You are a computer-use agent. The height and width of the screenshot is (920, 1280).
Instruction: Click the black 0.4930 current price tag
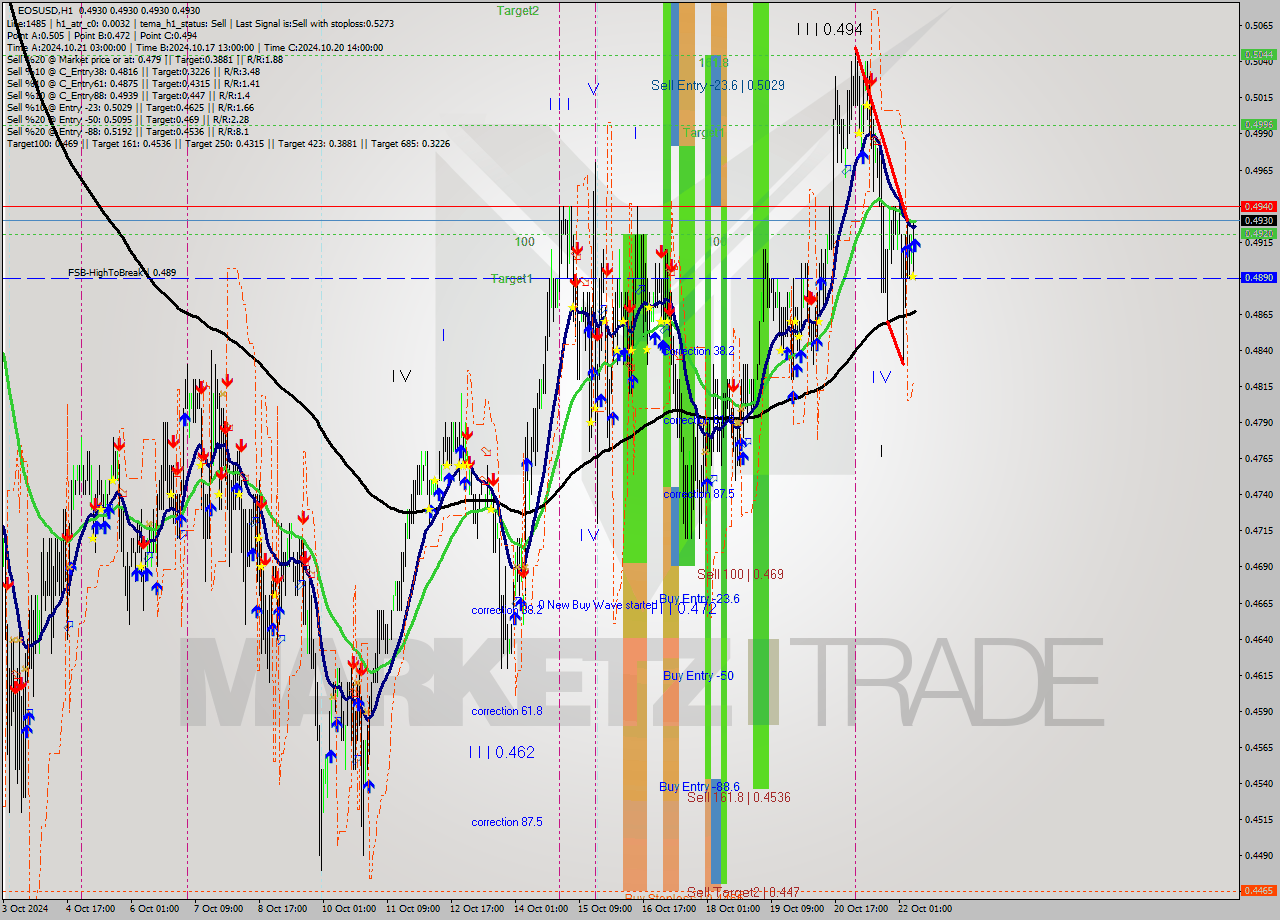tap(1257, 220)
